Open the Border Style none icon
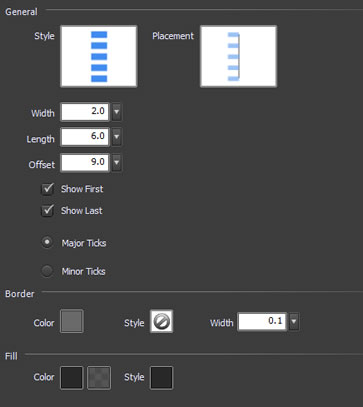The height and width of the screenshot is (407, 363). click(x=162, y=321)
